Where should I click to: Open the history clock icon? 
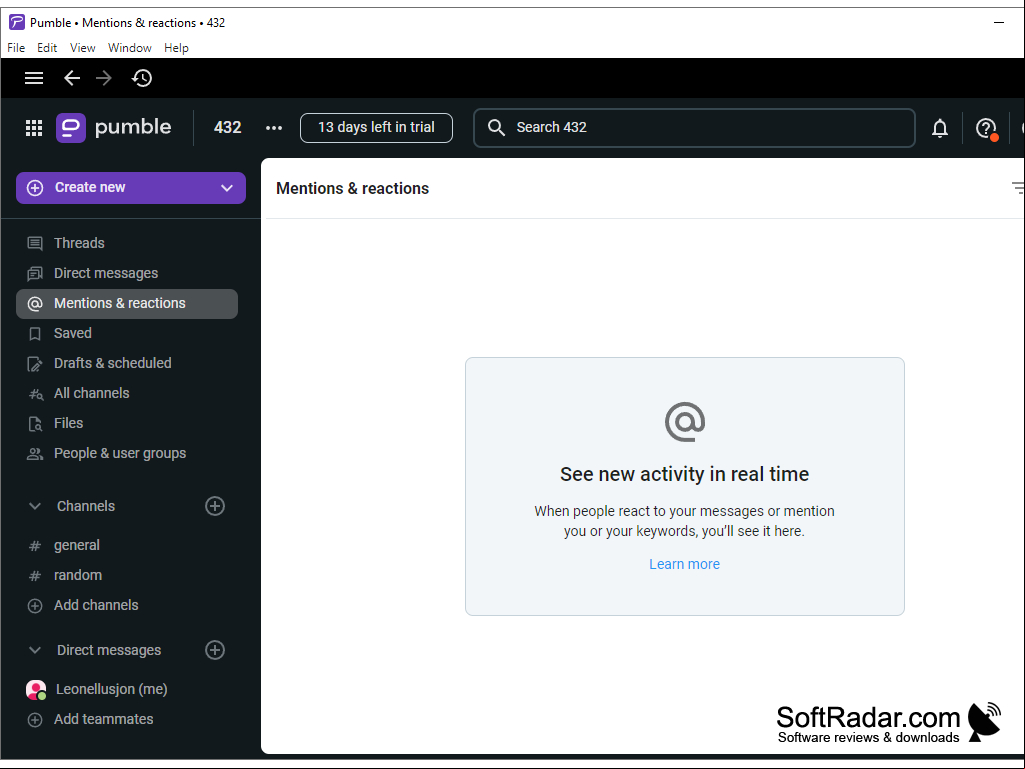[x=142, y=78]
